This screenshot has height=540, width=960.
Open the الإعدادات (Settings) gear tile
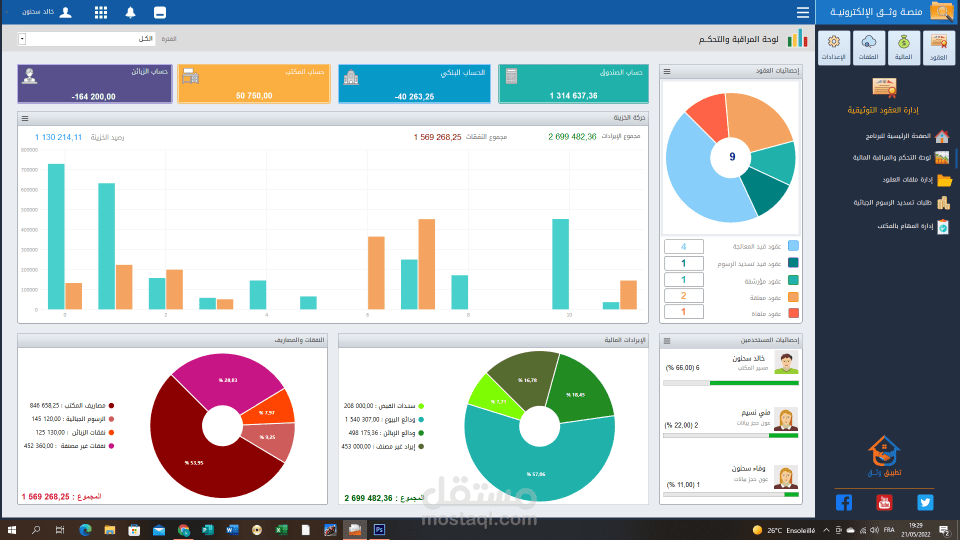point(834,48)
